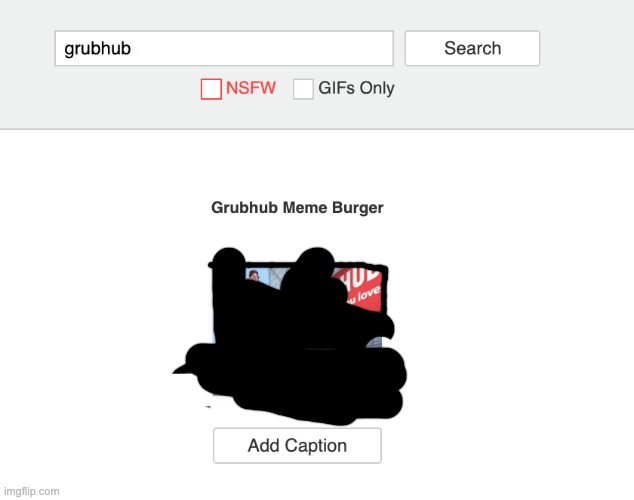Click the Add Caption button
The height and width of the screenshot is (500, 634).
[x=297, y=445]
